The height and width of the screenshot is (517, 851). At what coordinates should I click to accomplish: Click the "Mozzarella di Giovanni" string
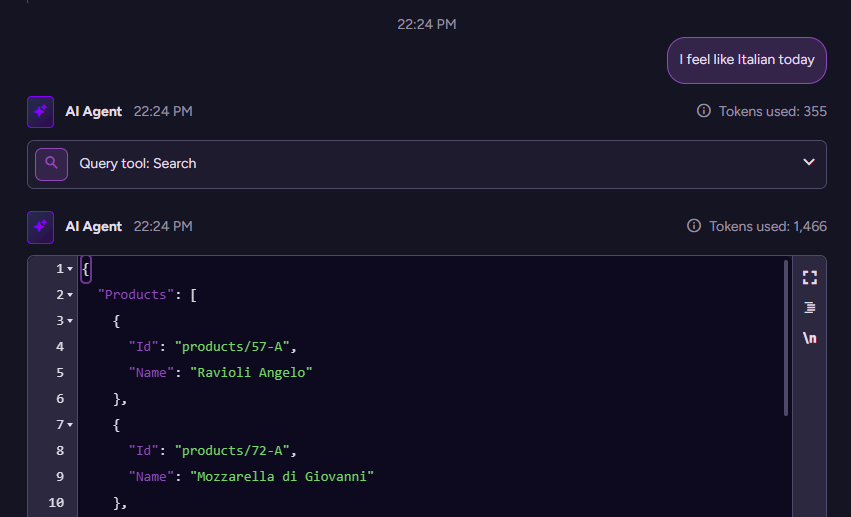click(282, 476)
